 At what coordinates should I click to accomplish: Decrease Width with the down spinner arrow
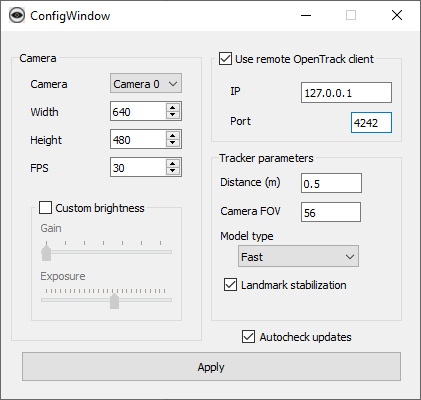tap(173, 115)
